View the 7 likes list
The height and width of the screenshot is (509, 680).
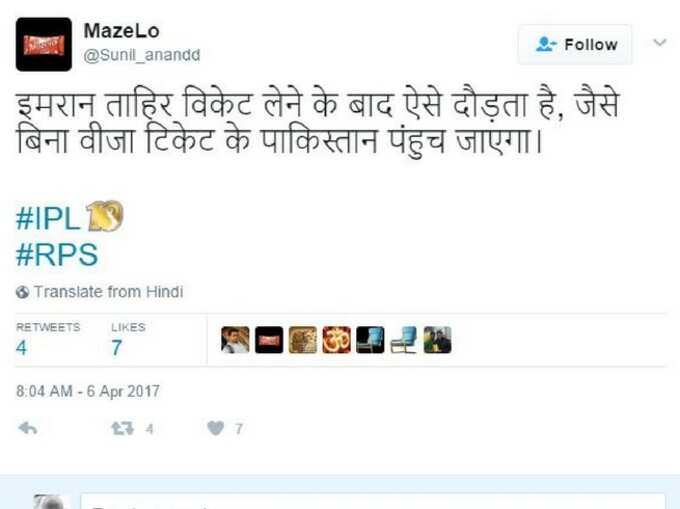pos(128,340)
